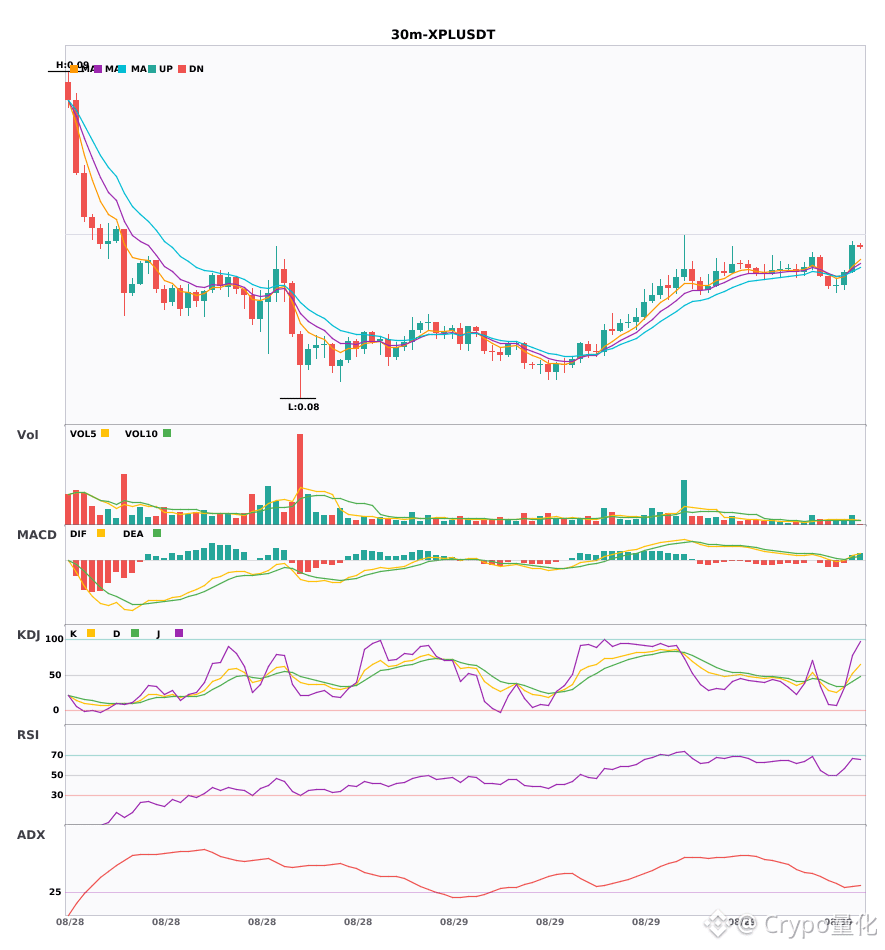Select the yellow DIF legend swatch
Screen dimensions: 885x950
click(x=101, y=533)
